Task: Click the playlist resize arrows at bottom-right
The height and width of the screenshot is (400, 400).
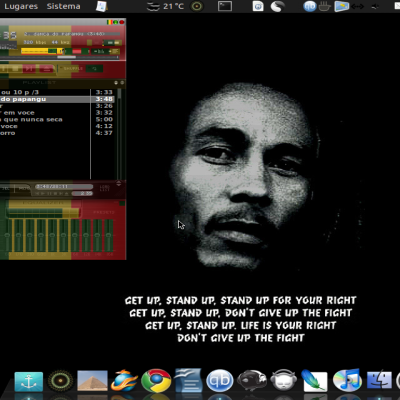Action: click(x=119, y=183)
